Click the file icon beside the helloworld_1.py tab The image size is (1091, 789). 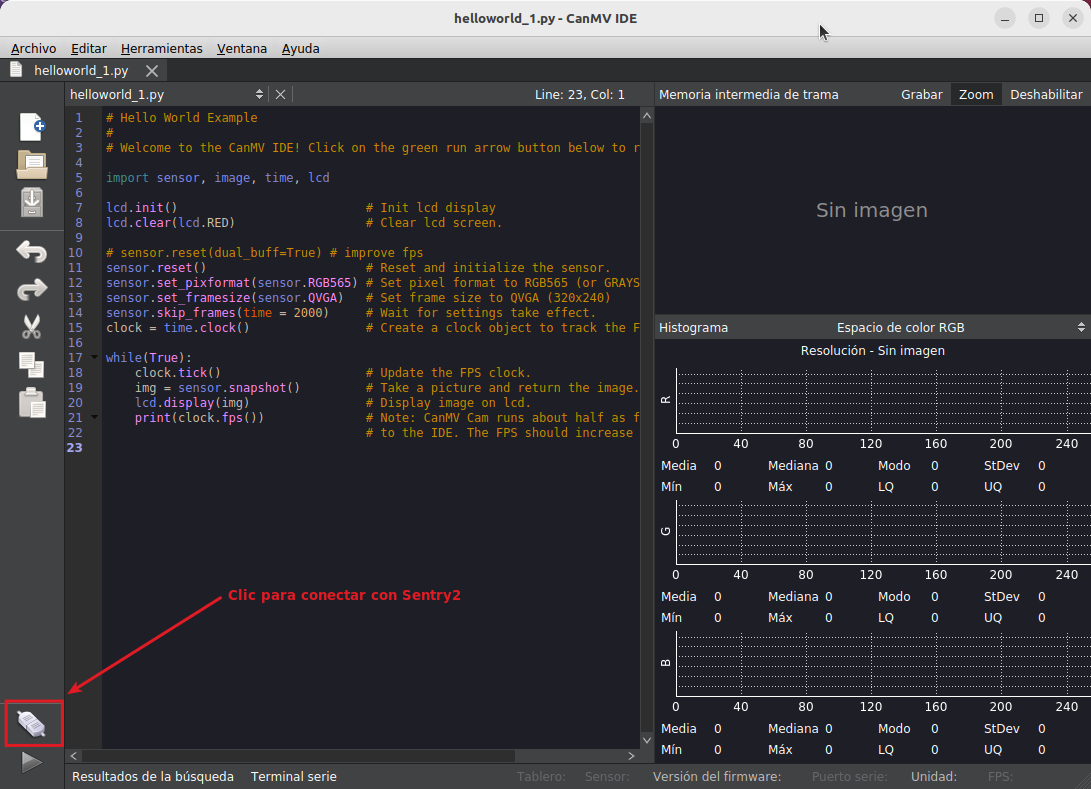click(x=16, y=70)
